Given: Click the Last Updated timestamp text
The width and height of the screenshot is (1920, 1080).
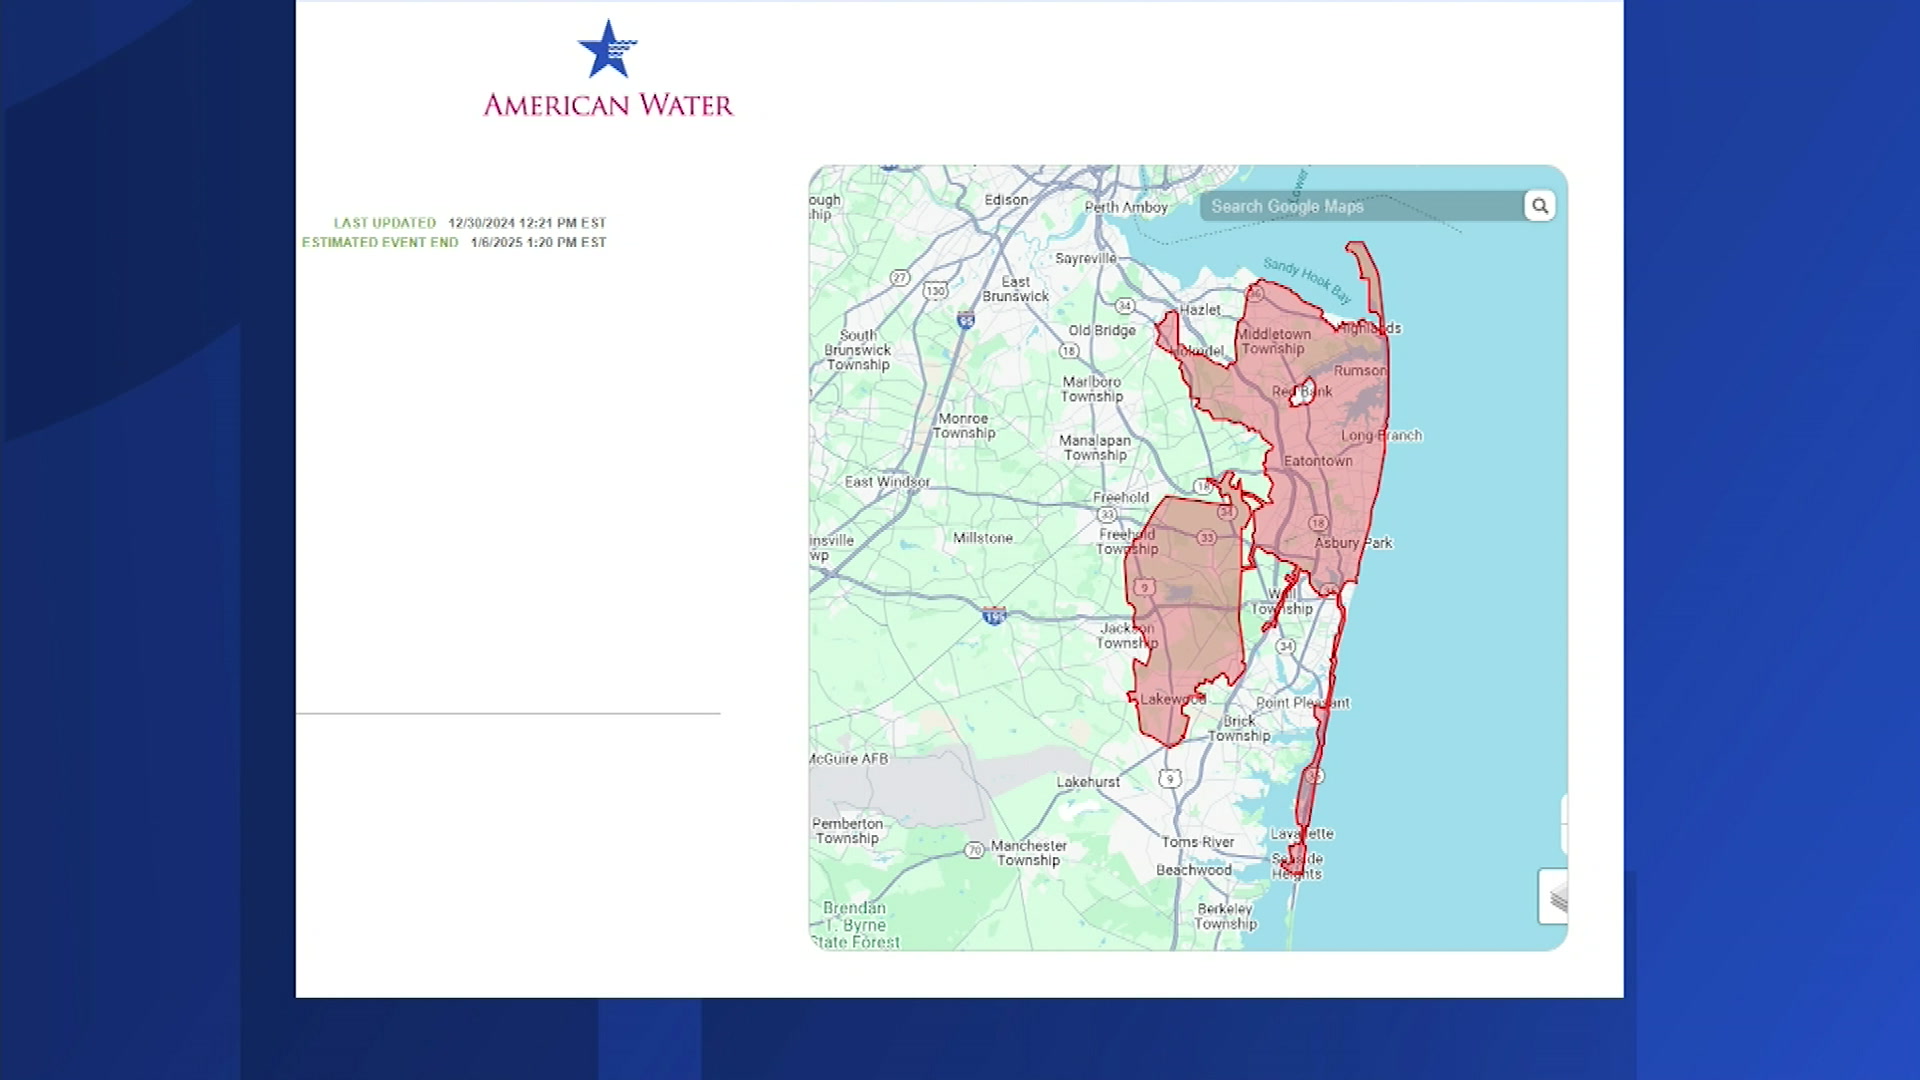Looking at the screenshot, I should (527, 223).
